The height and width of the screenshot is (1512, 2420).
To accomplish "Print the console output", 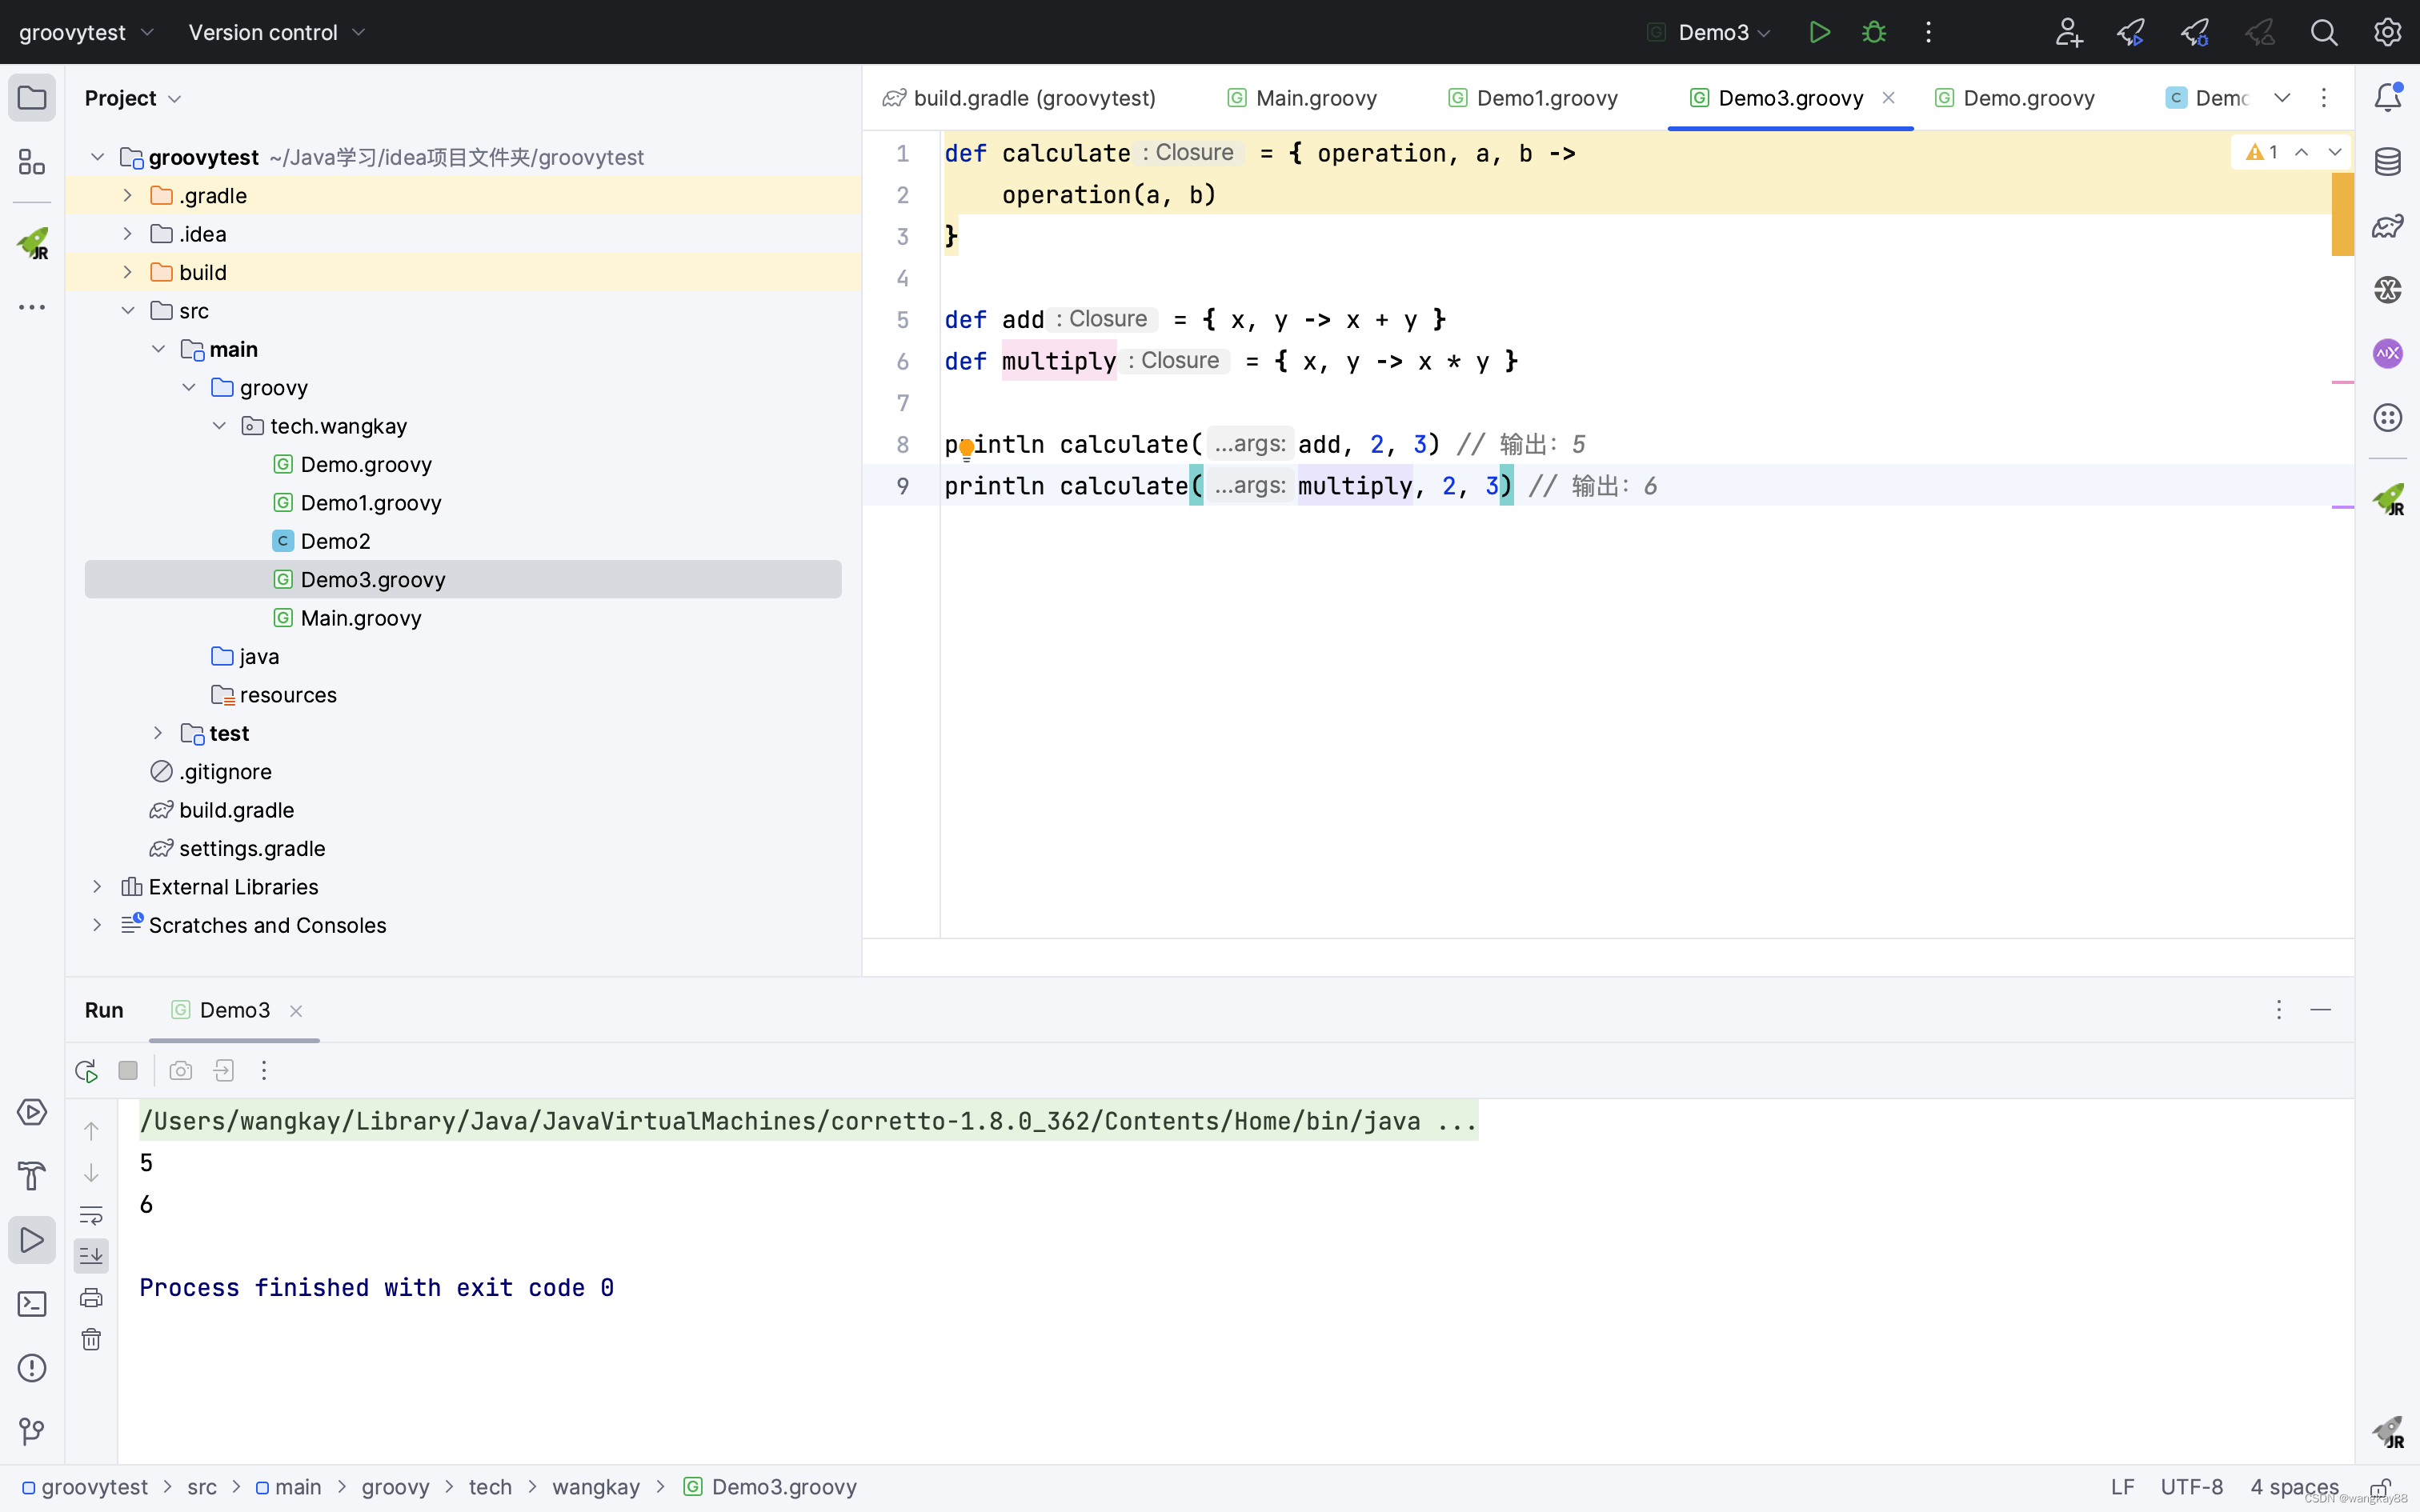I will click(x=91, y=1298).
